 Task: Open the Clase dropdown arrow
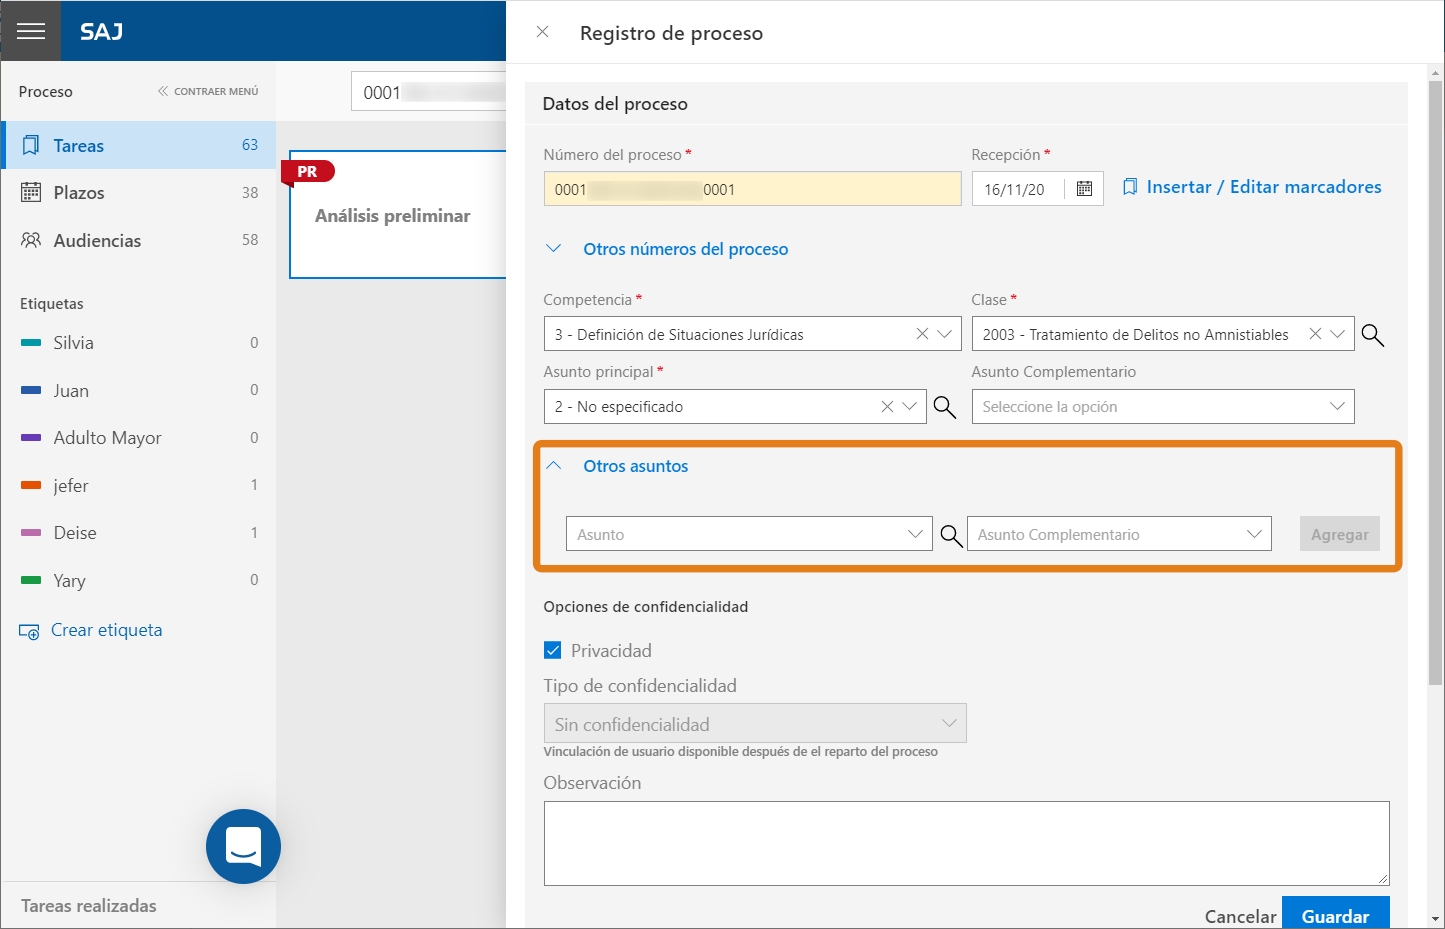point(1337,334)
